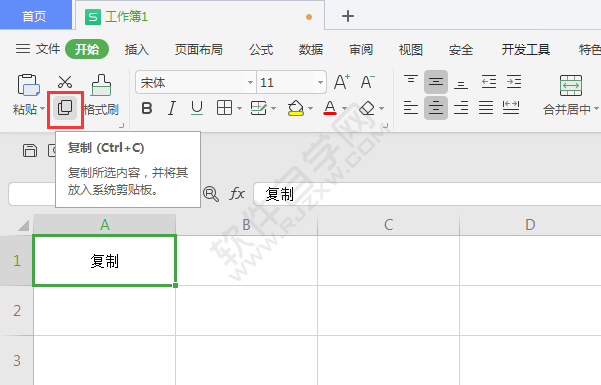
Task: Expand the clear eraser dropdown arrow
Action: click(x=381, y=109)
